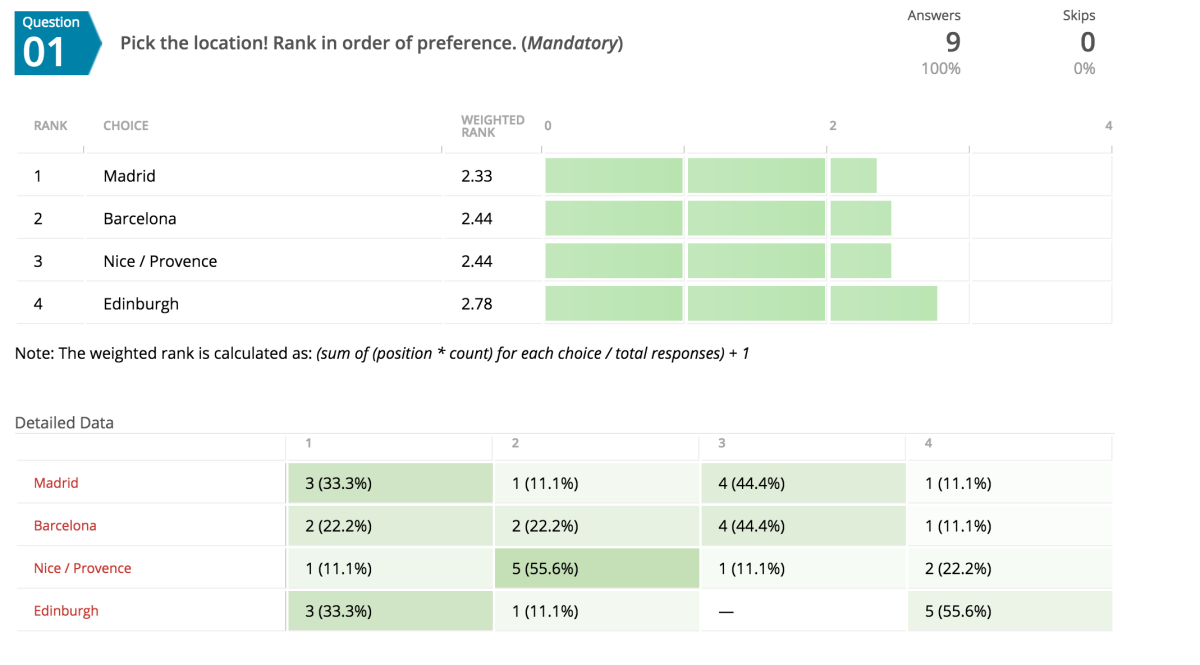Viewport: 1200px width, 665px height.
Task: Click the WEIGHTED RANK column header
Action: pos(492,126)
